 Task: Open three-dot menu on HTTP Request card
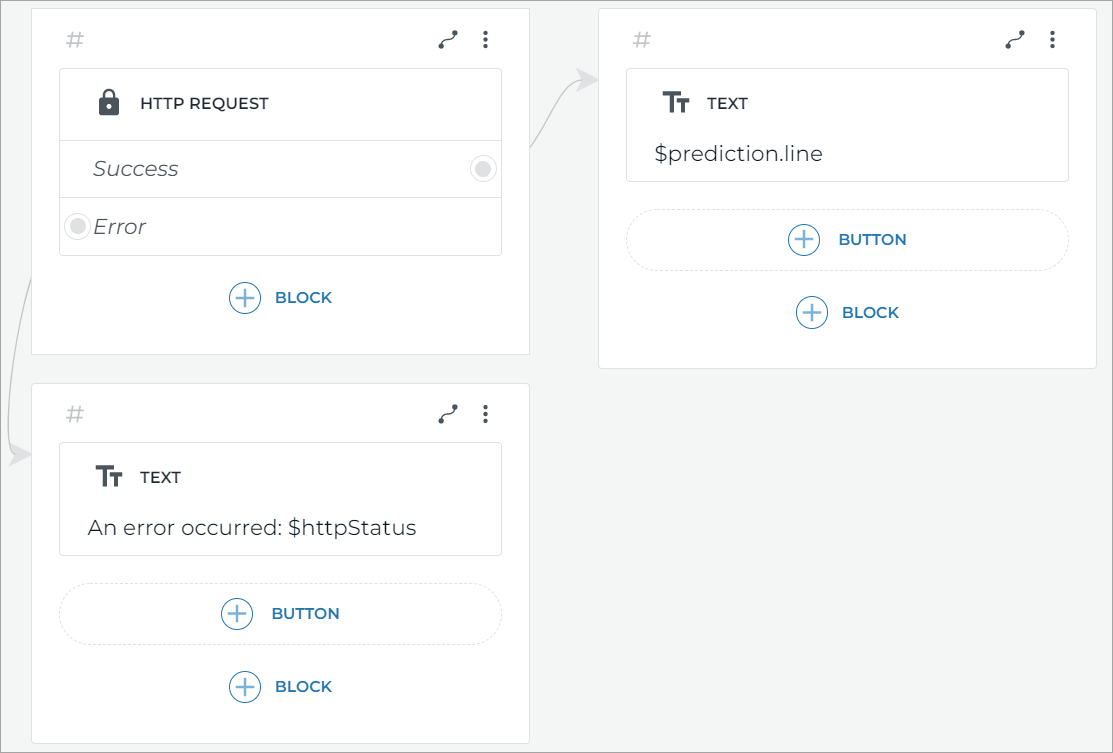pyautogui.click(x=485, y=40)
